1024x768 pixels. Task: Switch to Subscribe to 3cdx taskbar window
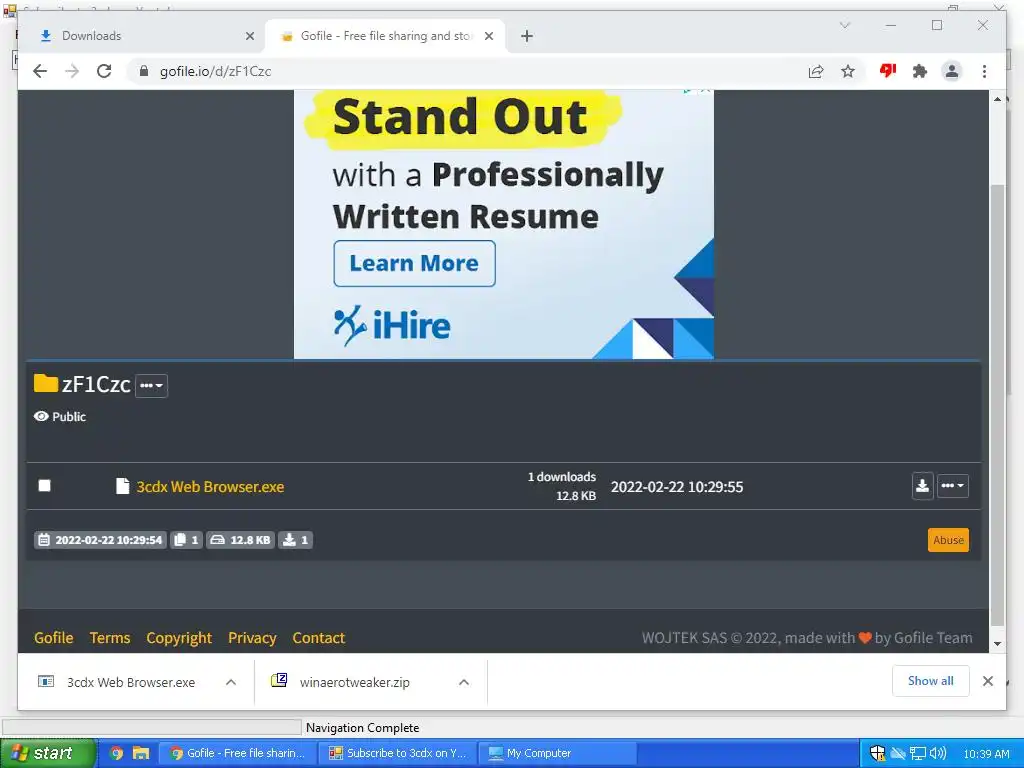point(398,753)
